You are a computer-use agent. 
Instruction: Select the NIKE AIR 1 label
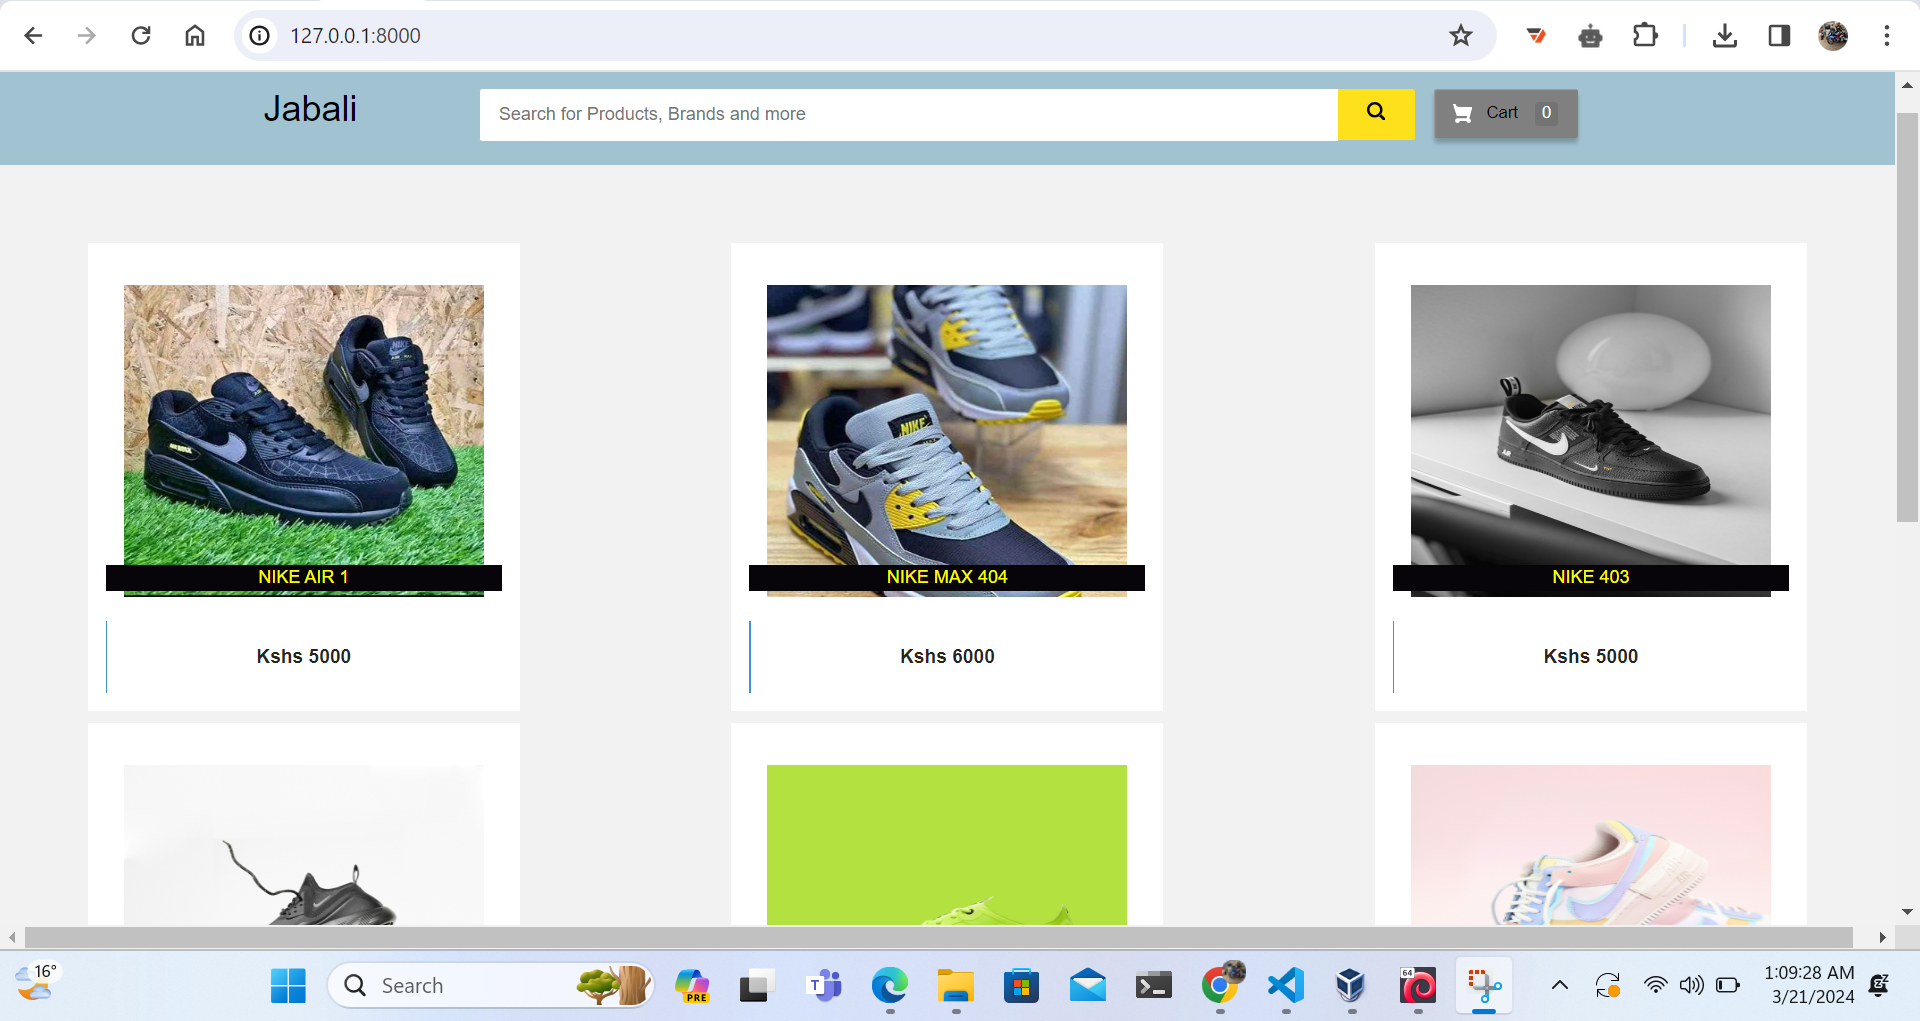point(304,577)
